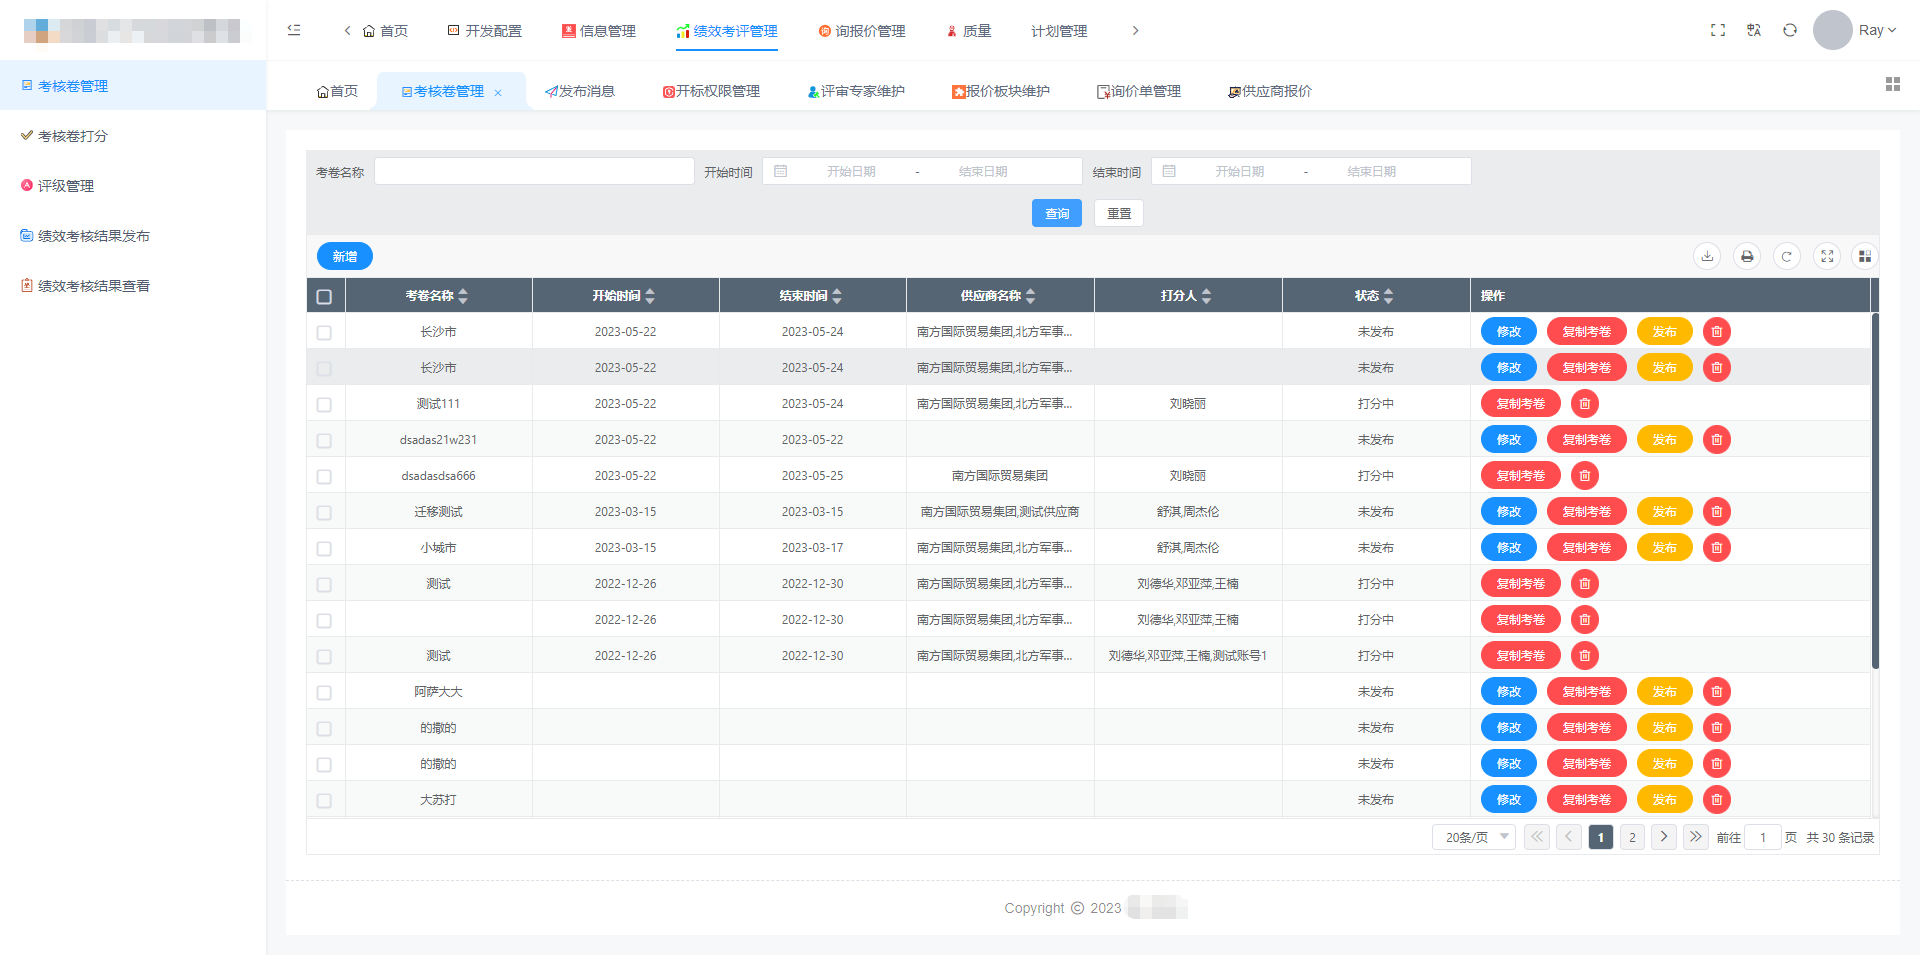Open column settings grid icon
Image resolution: width=1920 pixels, height=955 pixels.
tap(1865, 257)
